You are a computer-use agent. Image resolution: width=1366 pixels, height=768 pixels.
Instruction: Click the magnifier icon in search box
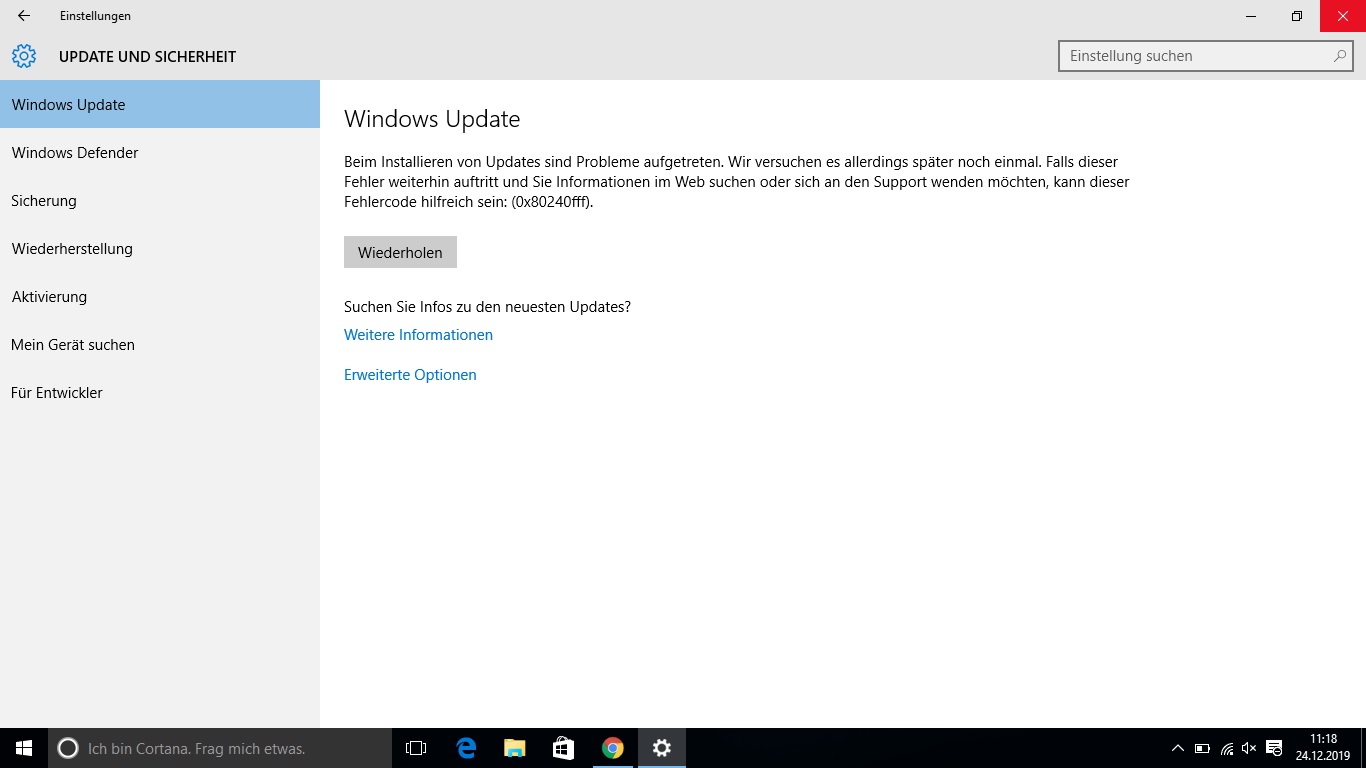(x=1340, y=56)
